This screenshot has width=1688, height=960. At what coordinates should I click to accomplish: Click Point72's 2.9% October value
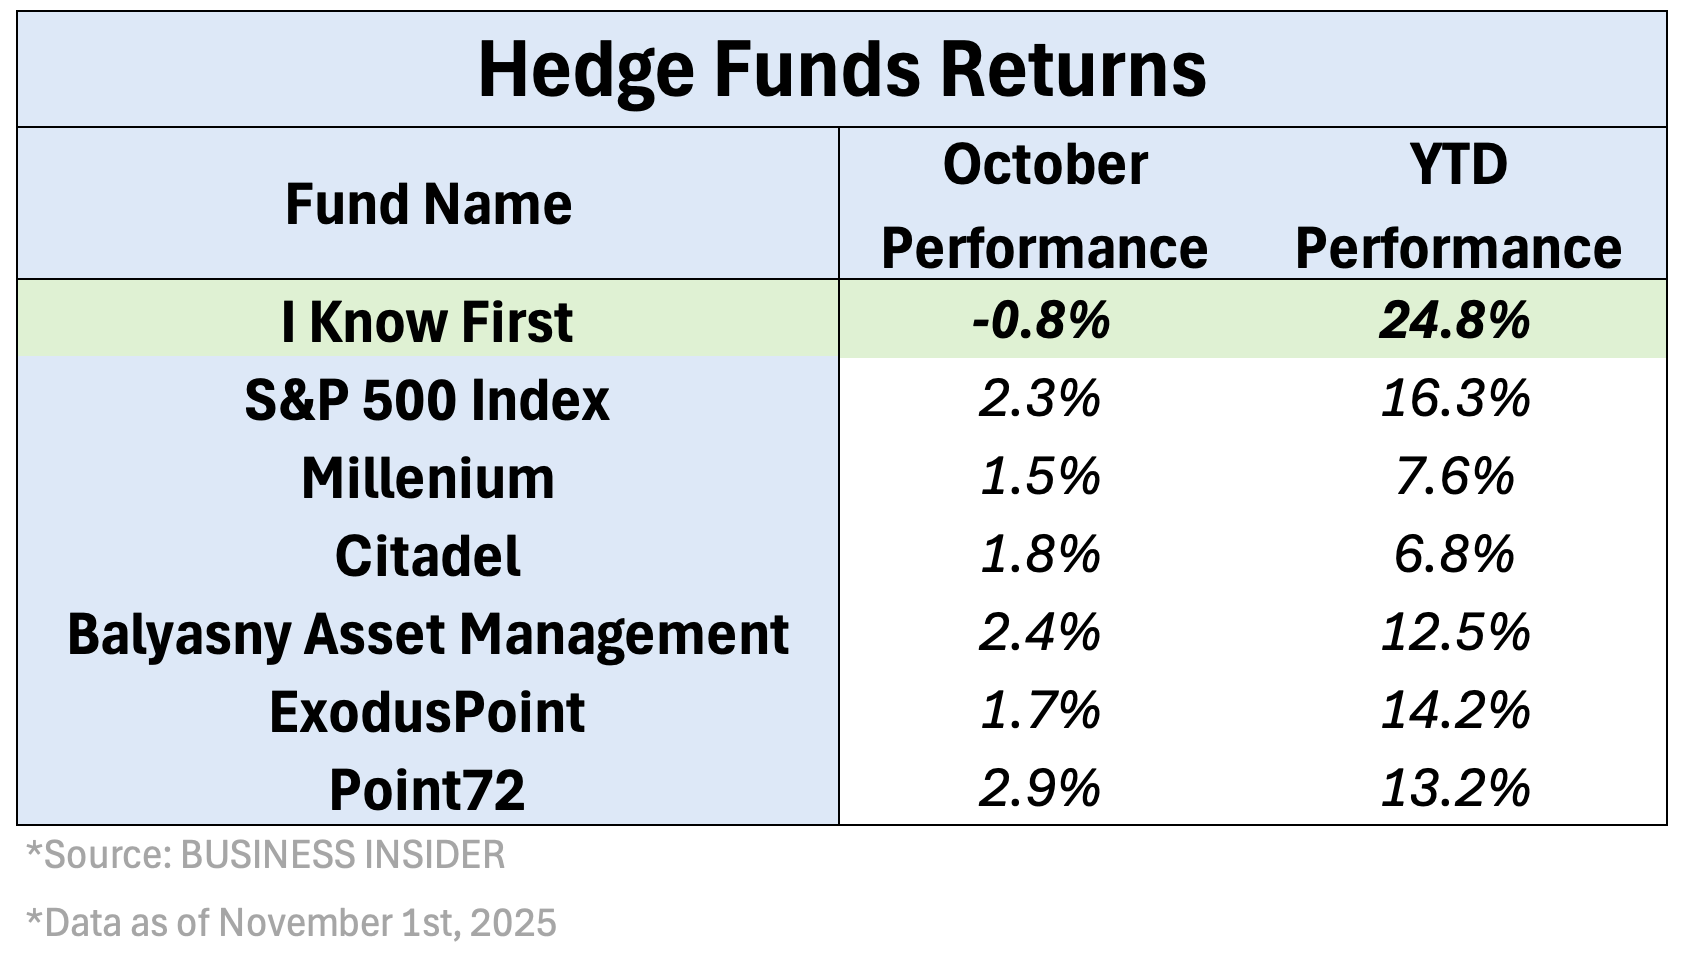pos(1041,789)
